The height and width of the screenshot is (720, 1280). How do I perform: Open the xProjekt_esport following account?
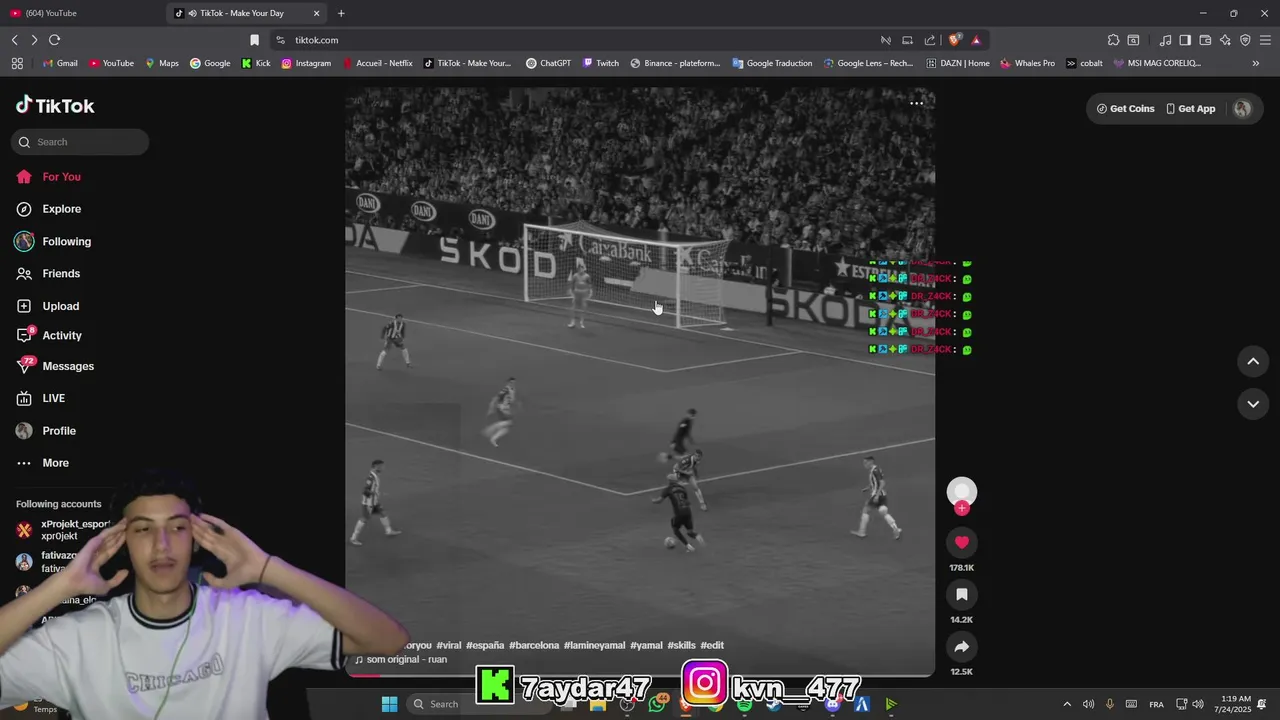pos(64,529)
